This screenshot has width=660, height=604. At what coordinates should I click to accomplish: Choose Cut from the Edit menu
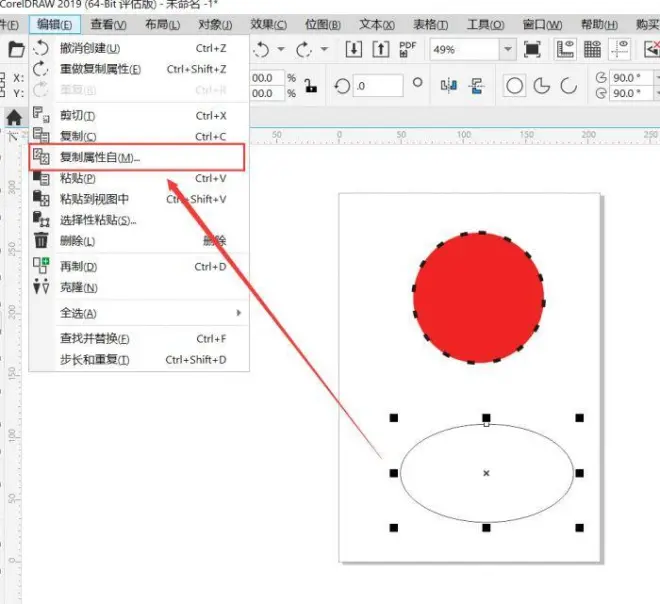click(x=139, y=115)
